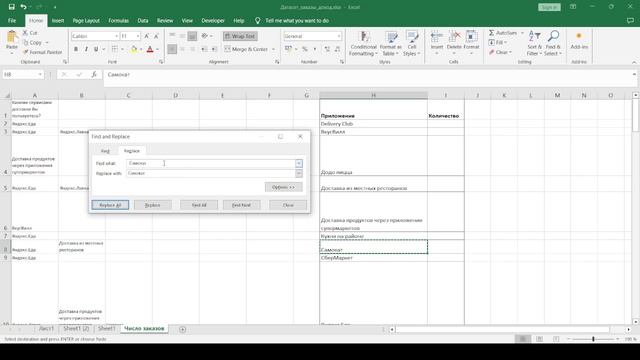Open Format as Table gallery

tap(391, 43)
